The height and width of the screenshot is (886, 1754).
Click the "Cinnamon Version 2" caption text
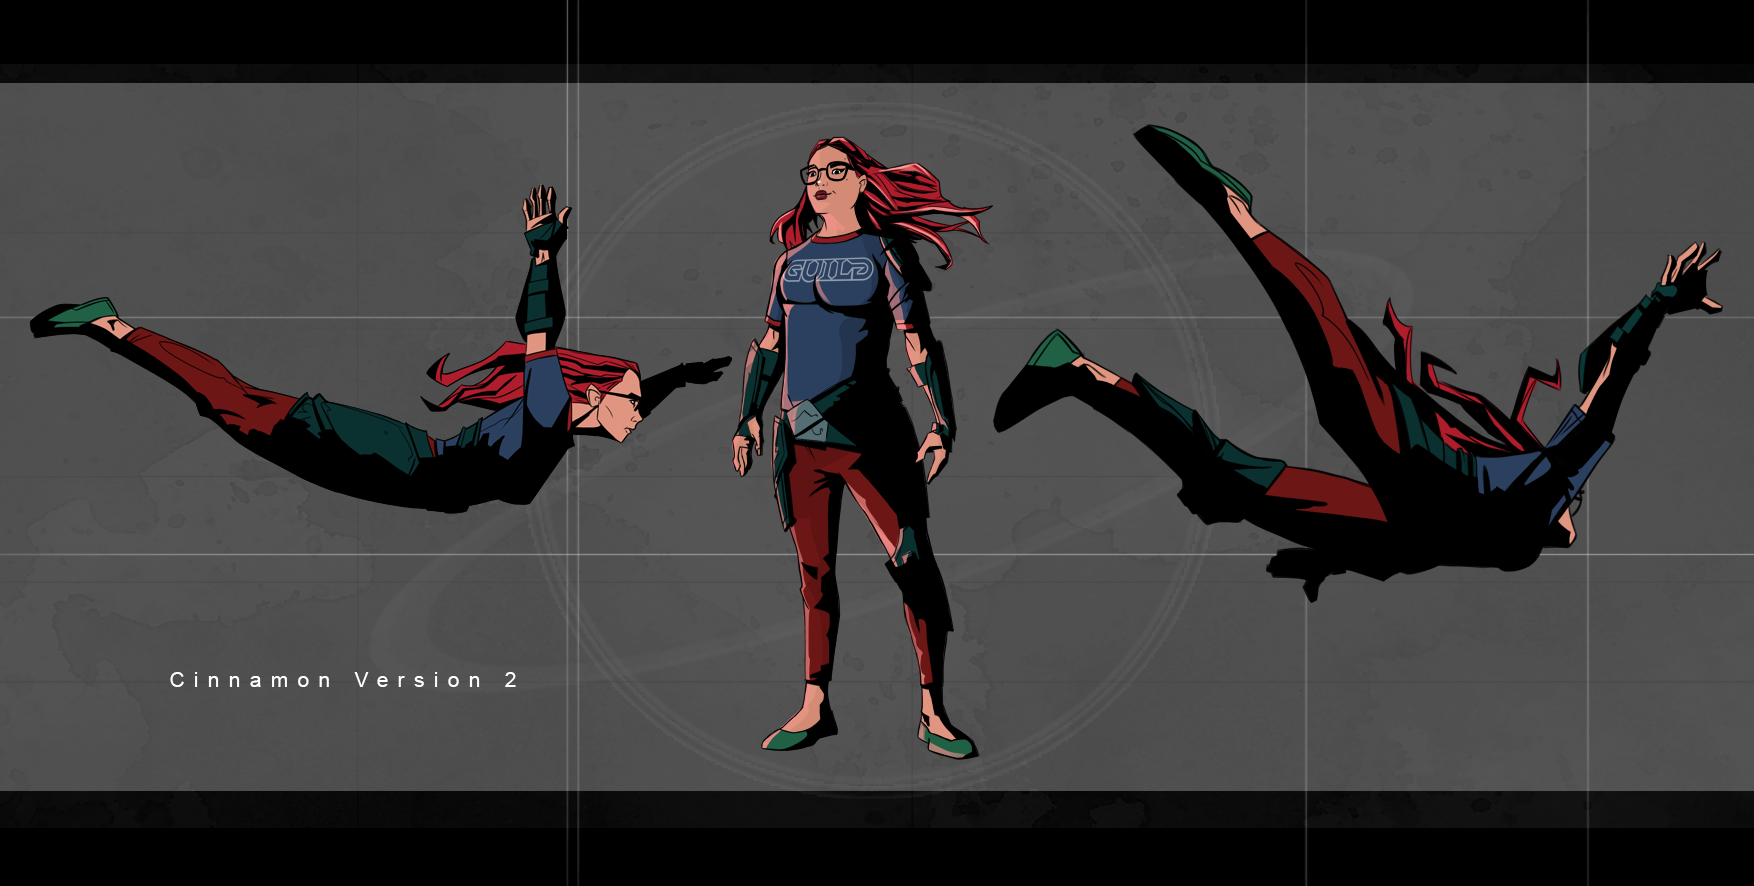(x=344, y=680)
